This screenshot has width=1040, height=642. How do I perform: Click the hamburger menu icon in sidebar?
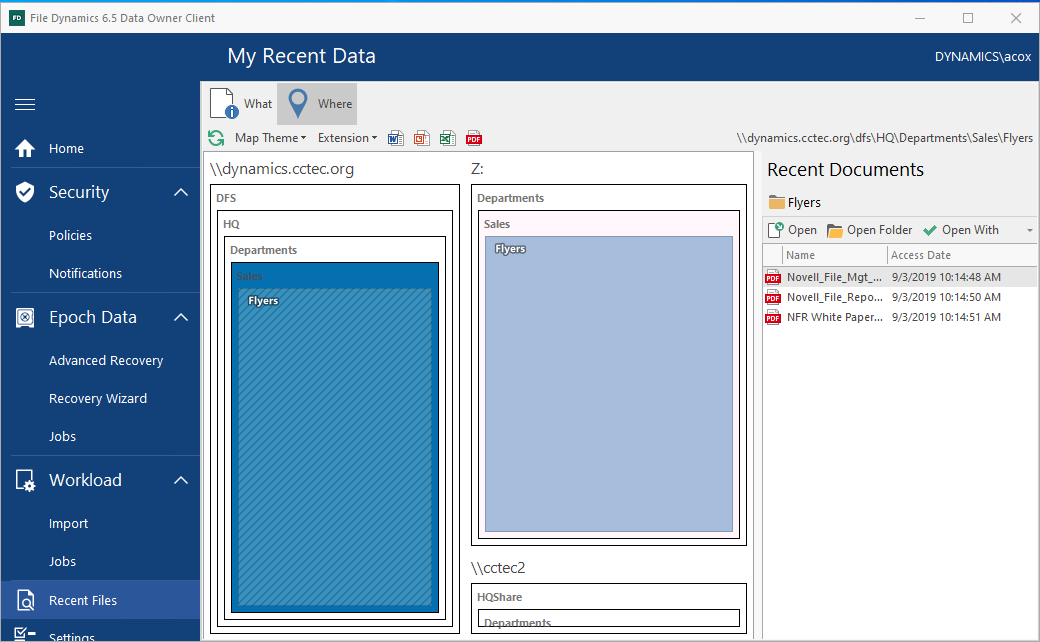click(x=25, y=105)
